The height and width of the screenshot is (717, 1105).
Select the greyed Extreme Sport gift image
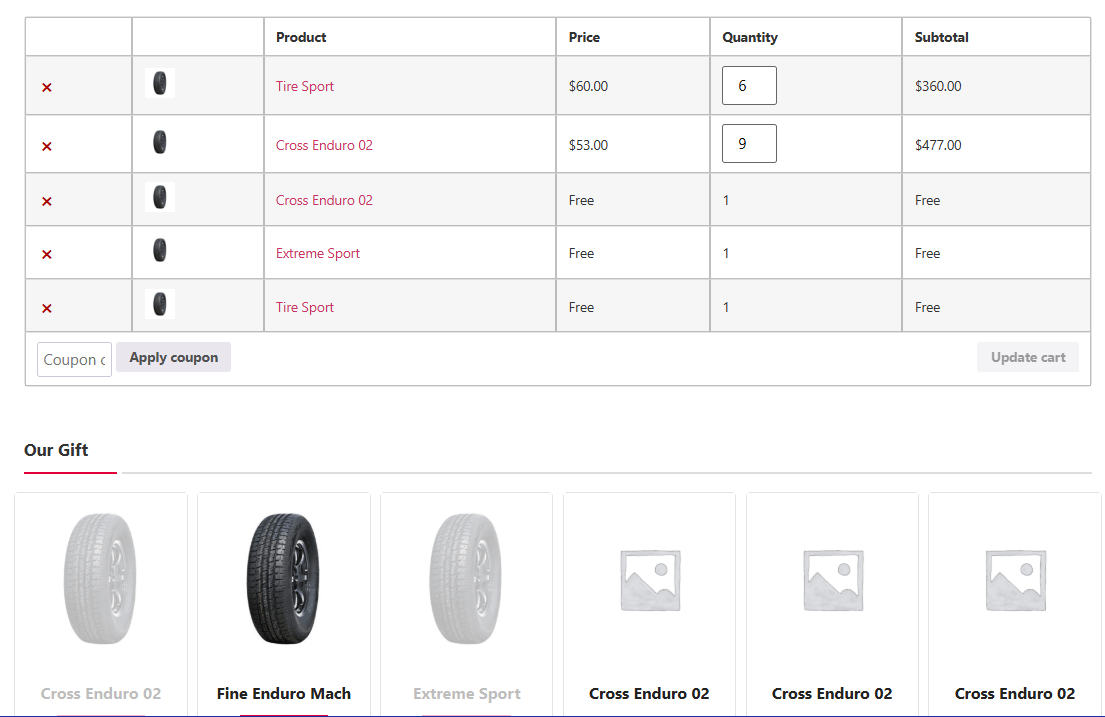pyautogui.click(x=466, y=579)
